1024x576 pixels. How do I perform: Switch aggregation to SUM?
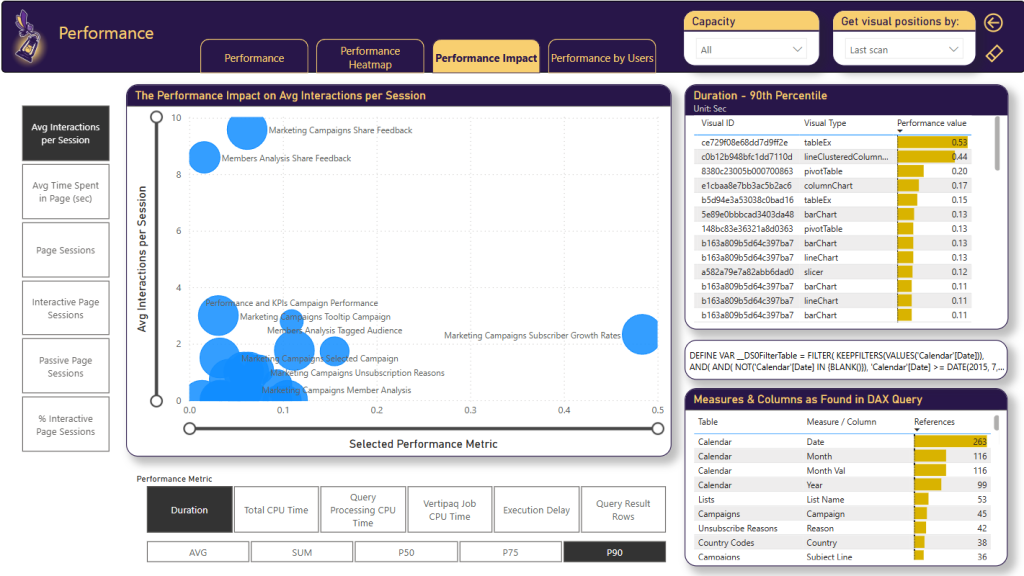pos(301,551)
